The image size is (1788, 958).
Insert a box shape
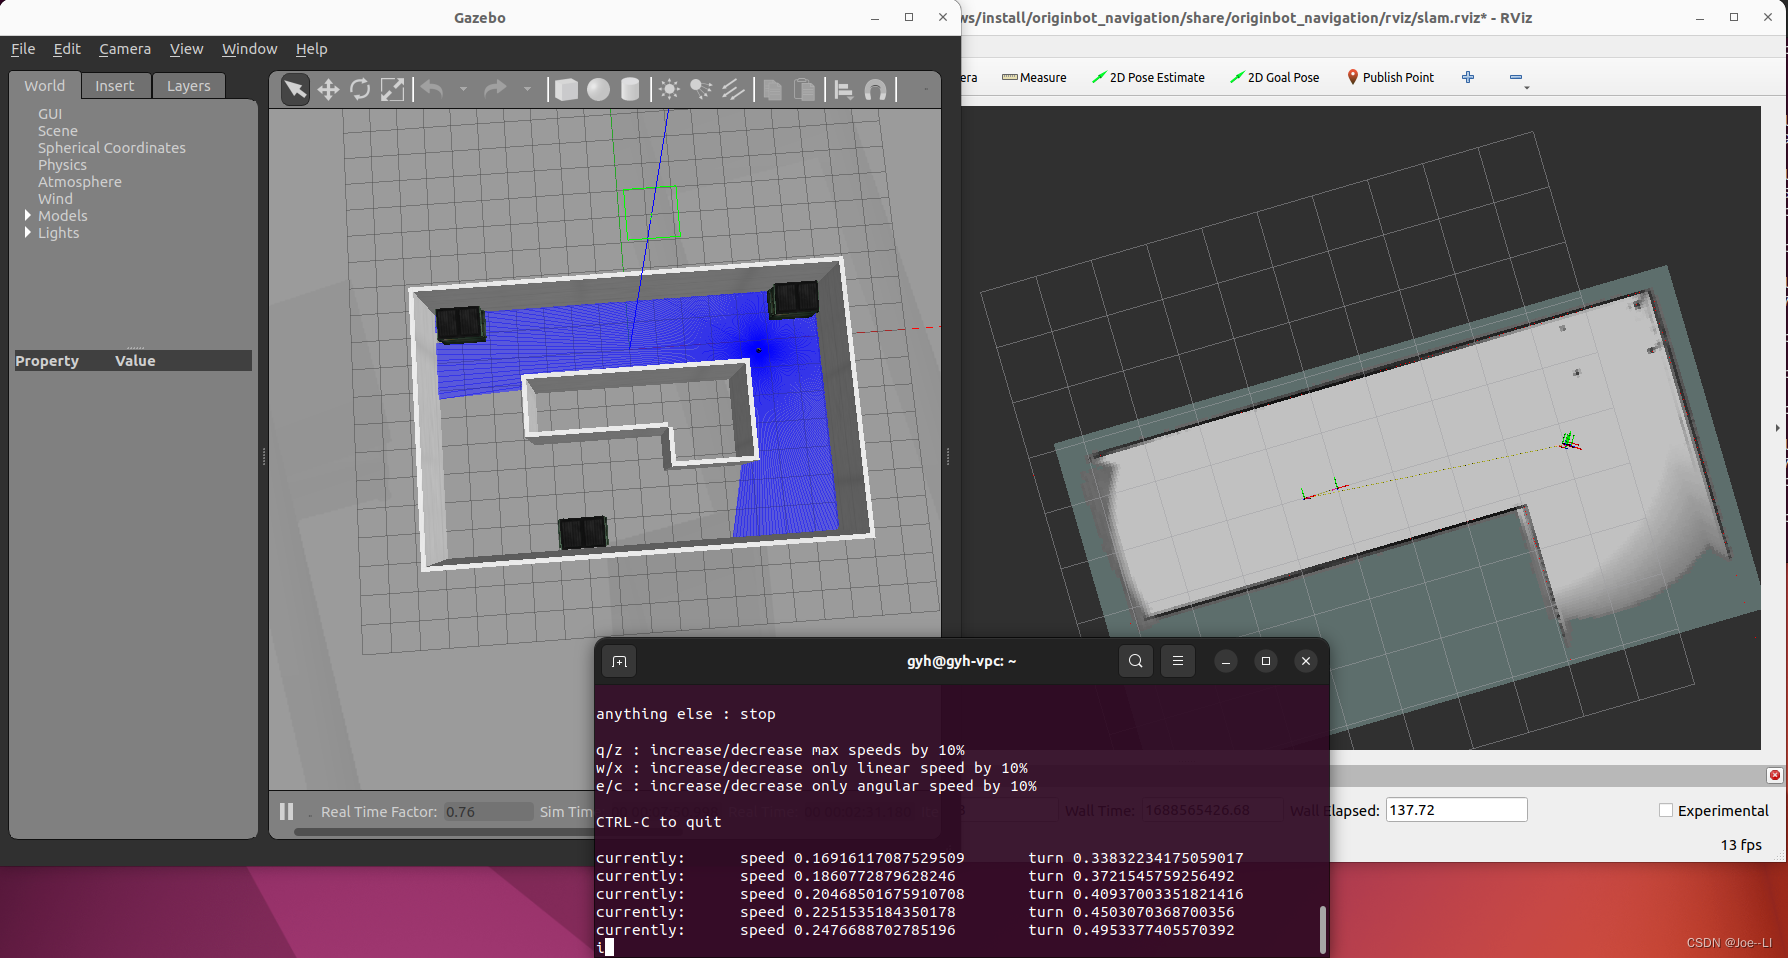point(566,90)
